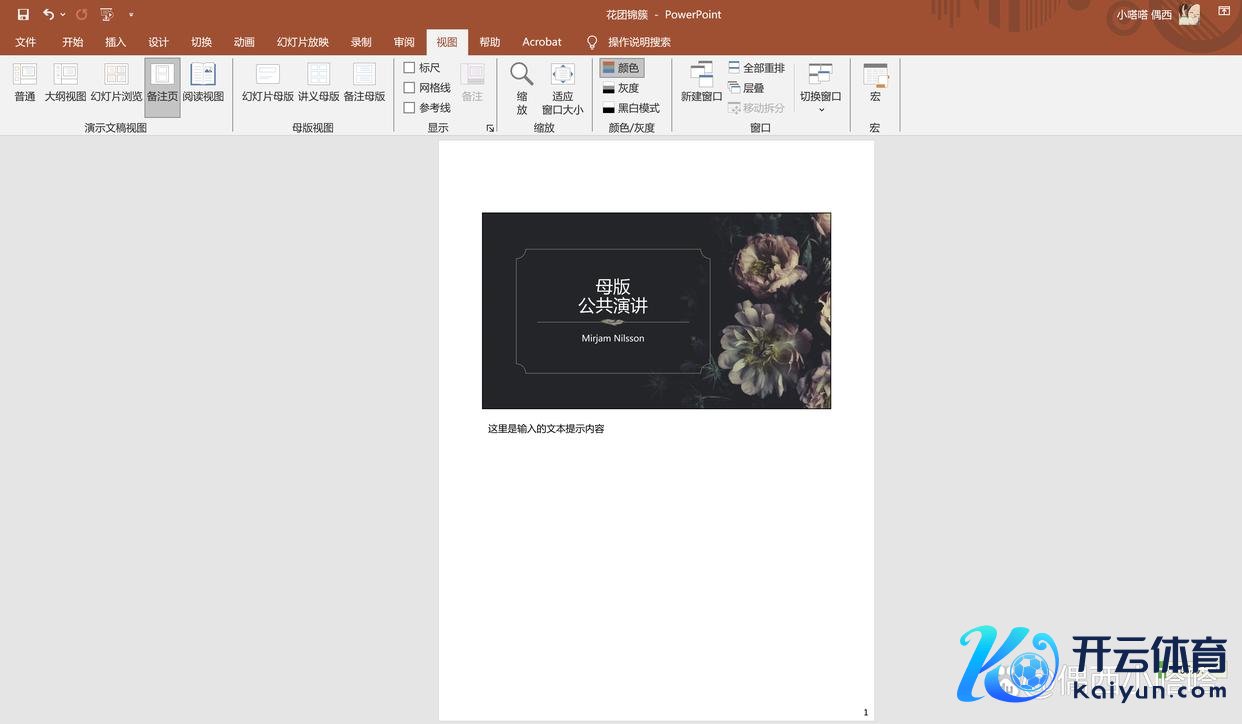
Task: Expand Show (显示) group dialog launcher
Action: click(x=490, y=128)
